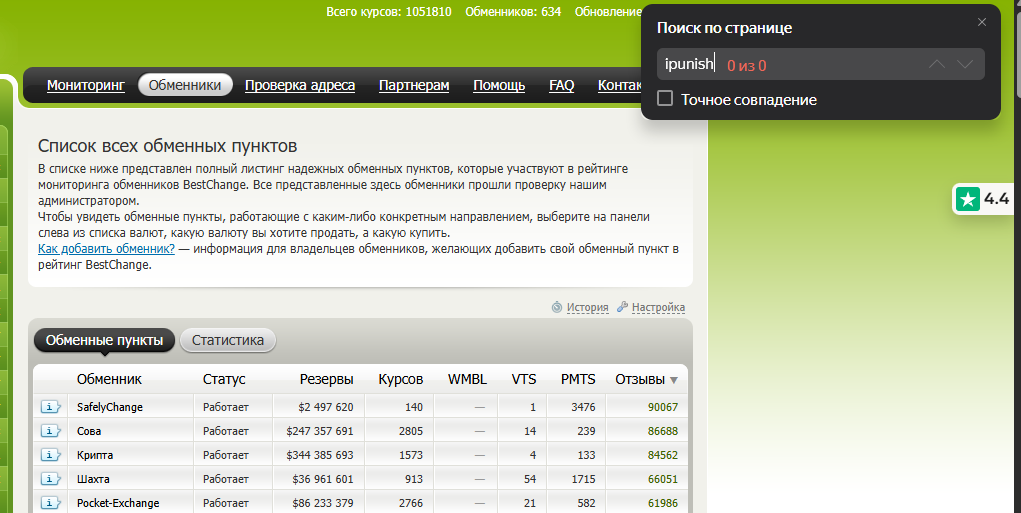This screenshot has height=513, width=1021.
Task: Open Pocket-Exchange exchanger name
Action: pos(118,503)
